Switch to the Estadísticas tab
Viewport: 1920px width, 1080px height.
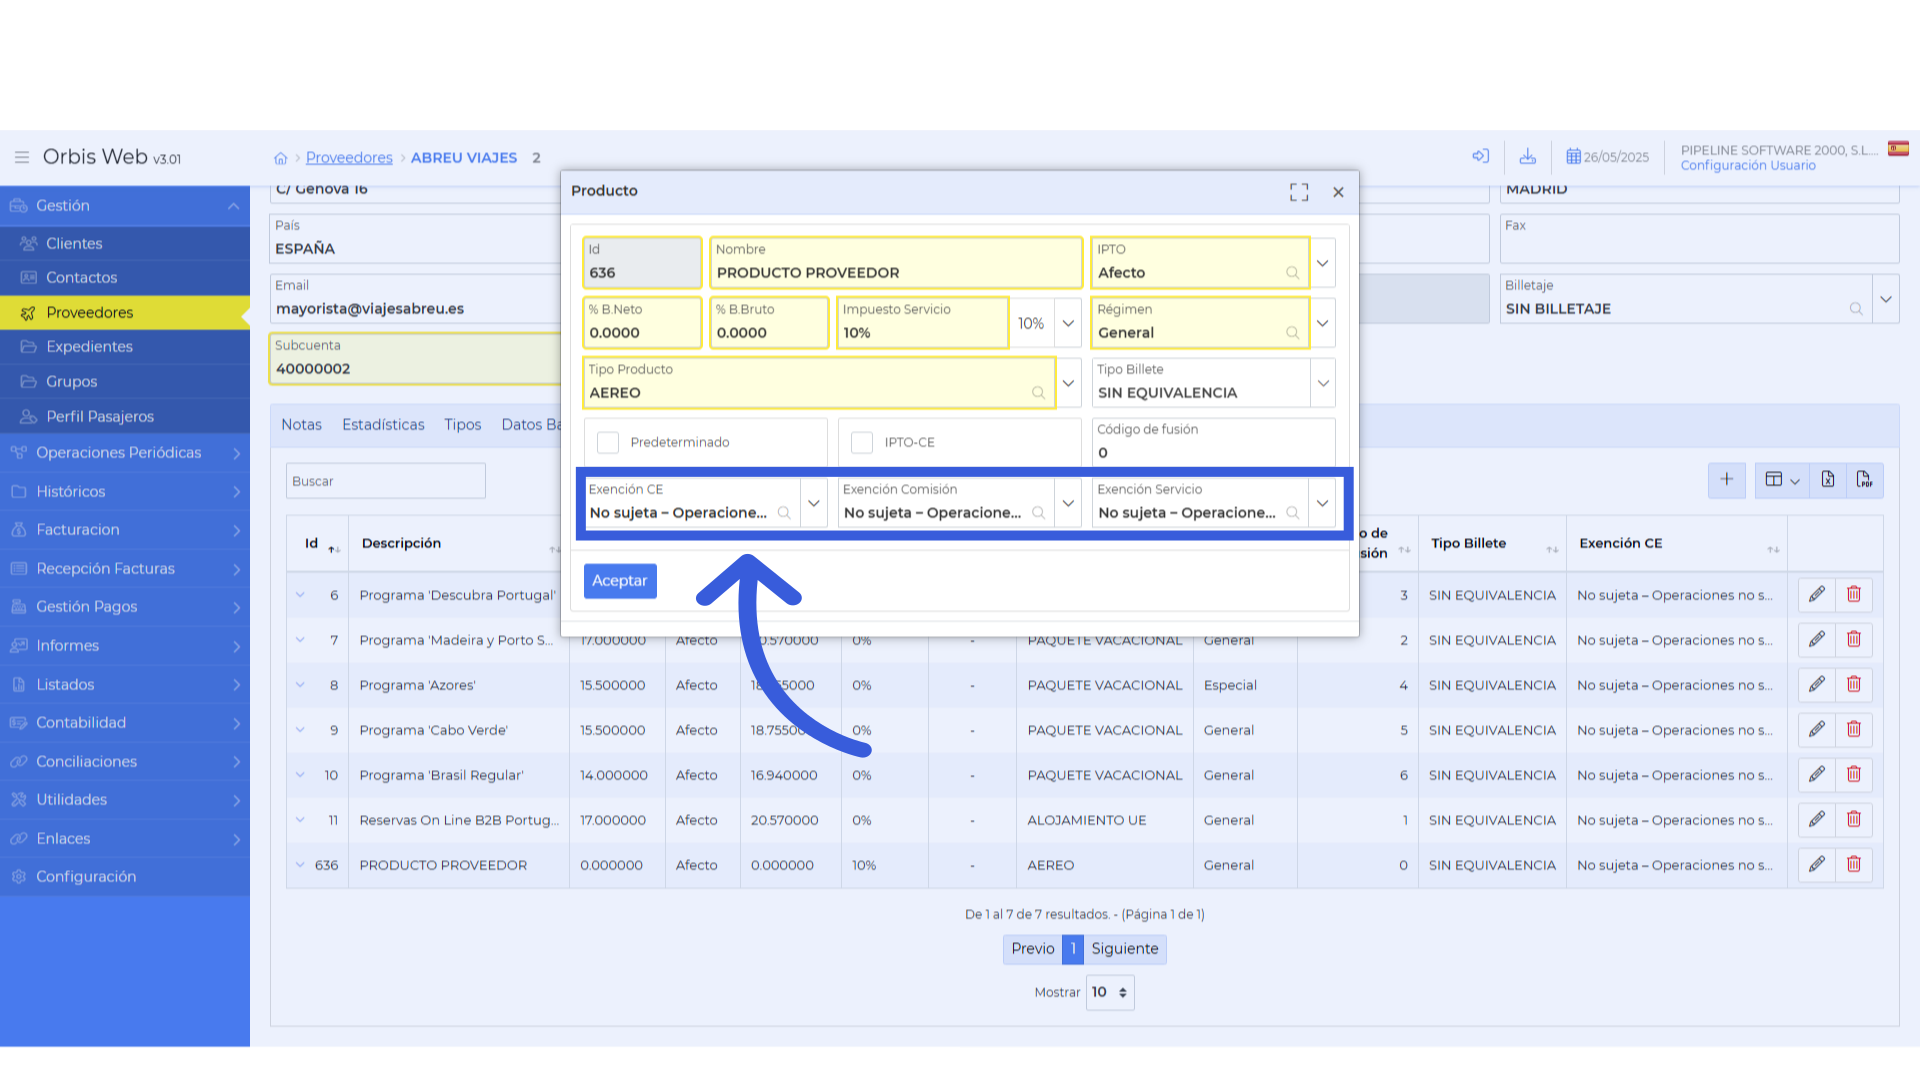(x=383, y=424)
